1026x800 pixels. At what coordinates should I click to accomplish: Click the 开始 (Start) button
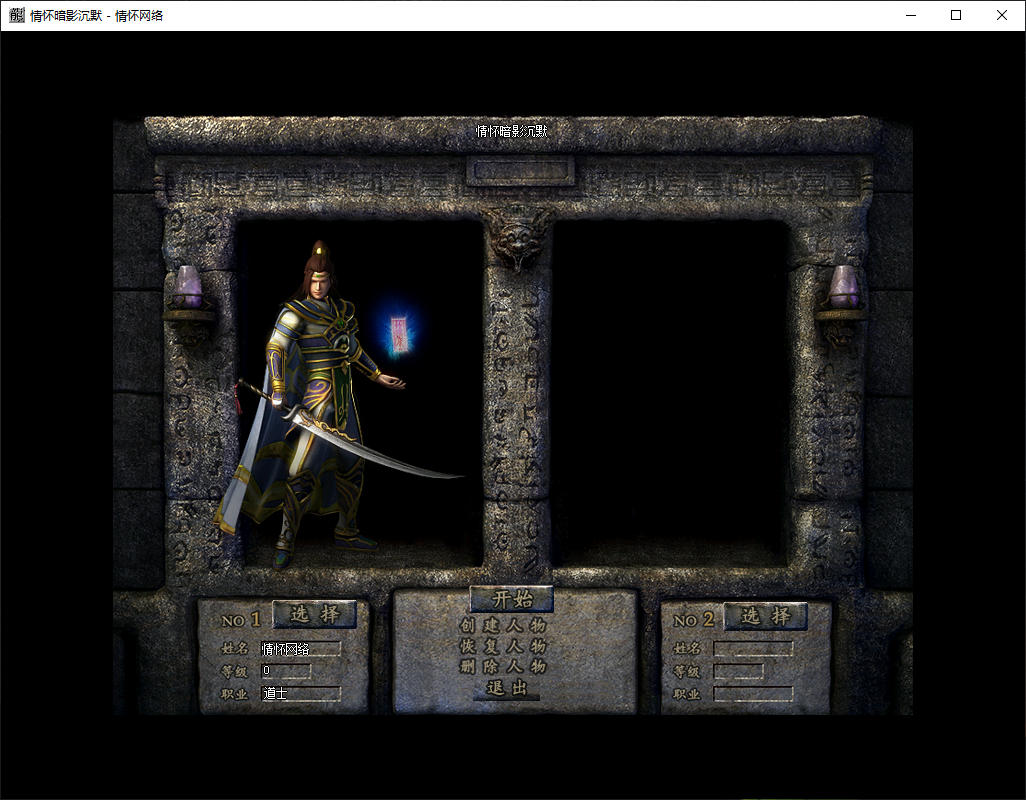512,599
